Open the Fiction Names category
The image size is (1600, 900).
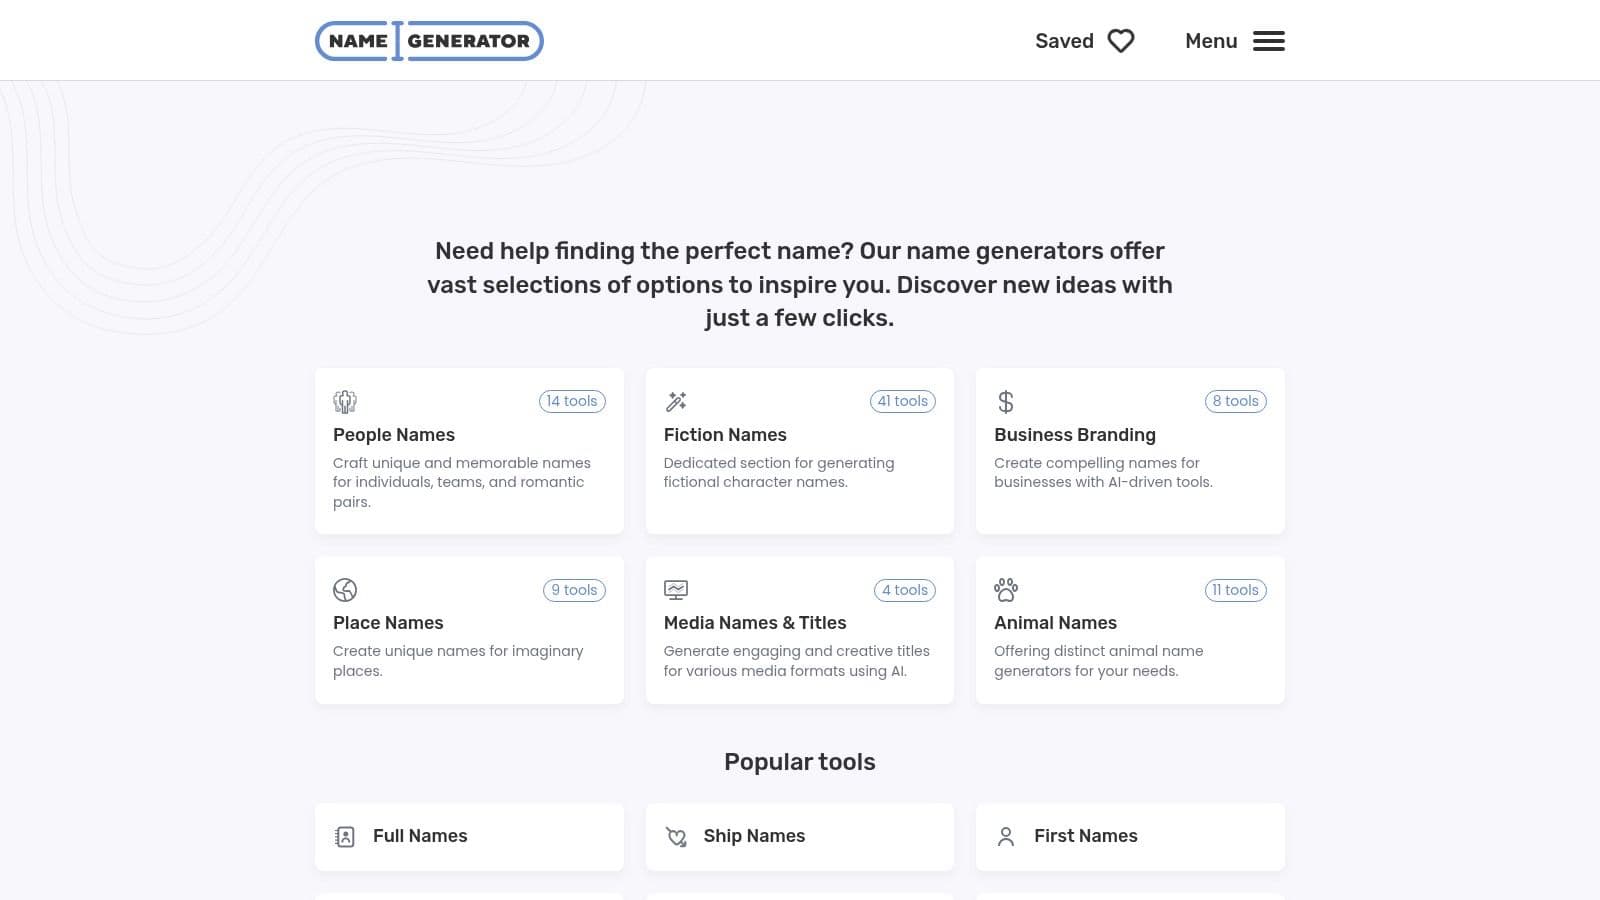point(800,451)
